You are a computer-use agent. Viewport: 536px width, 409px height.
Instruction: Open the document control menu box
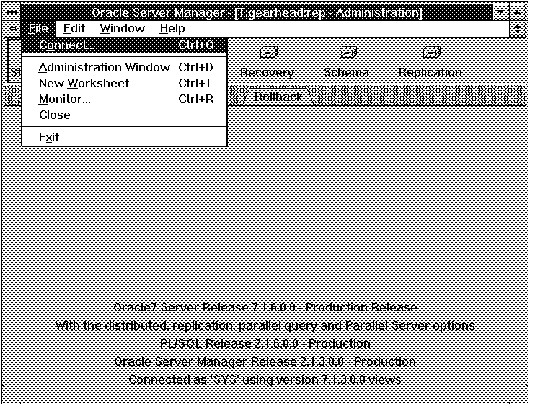point(13,29)
